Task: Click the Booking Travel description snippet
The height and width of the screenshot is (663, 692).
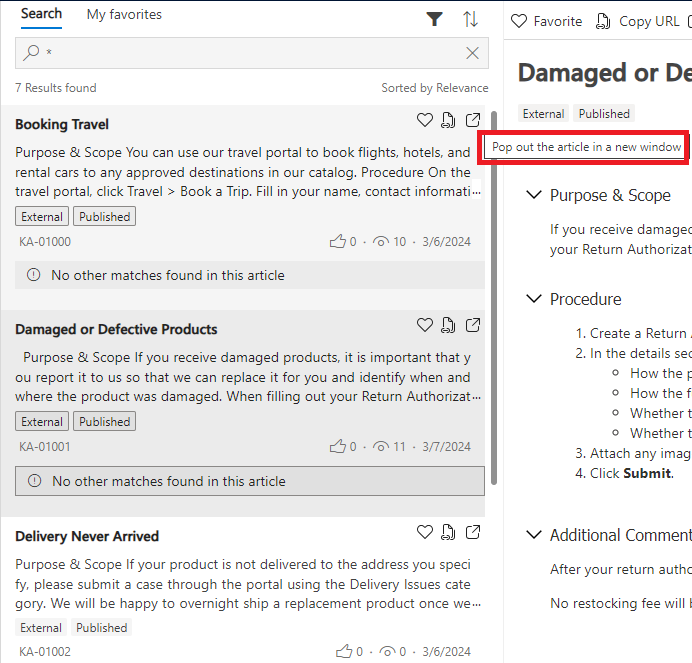Action: click(x=247, y=172)
